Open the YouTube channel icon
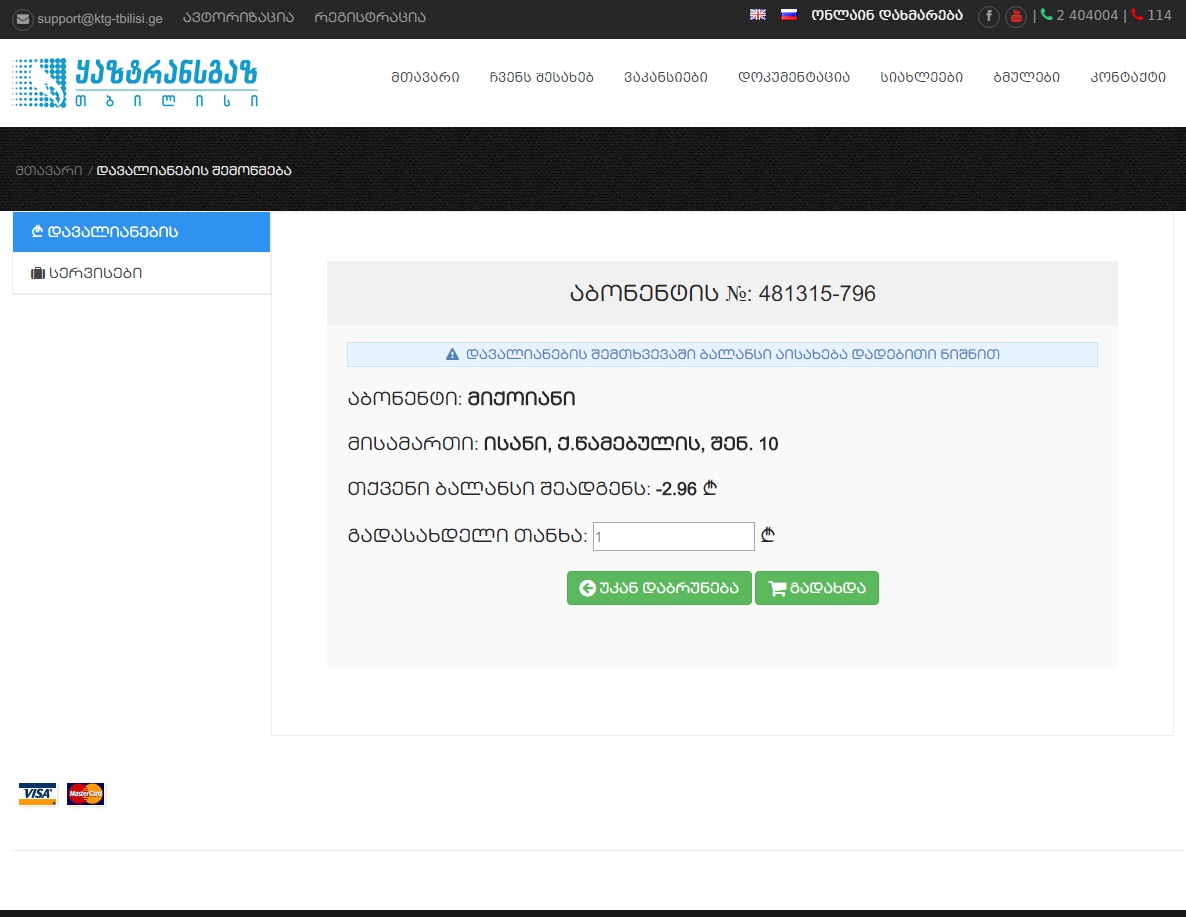 pos(1016,16)
